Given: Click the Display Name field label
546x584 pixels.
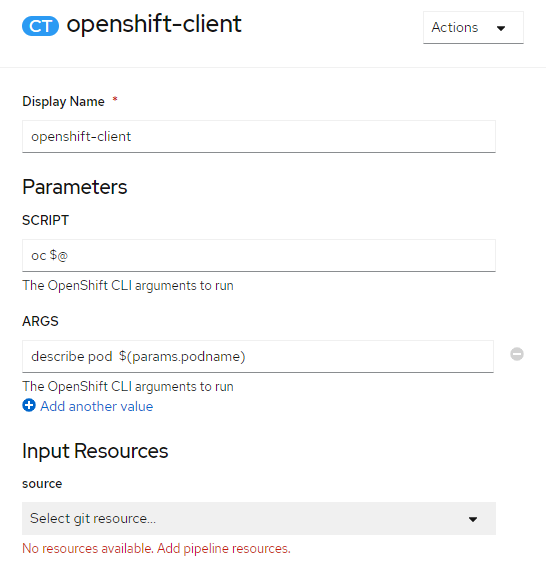Looking at the screenshot, I should point(63,101).
